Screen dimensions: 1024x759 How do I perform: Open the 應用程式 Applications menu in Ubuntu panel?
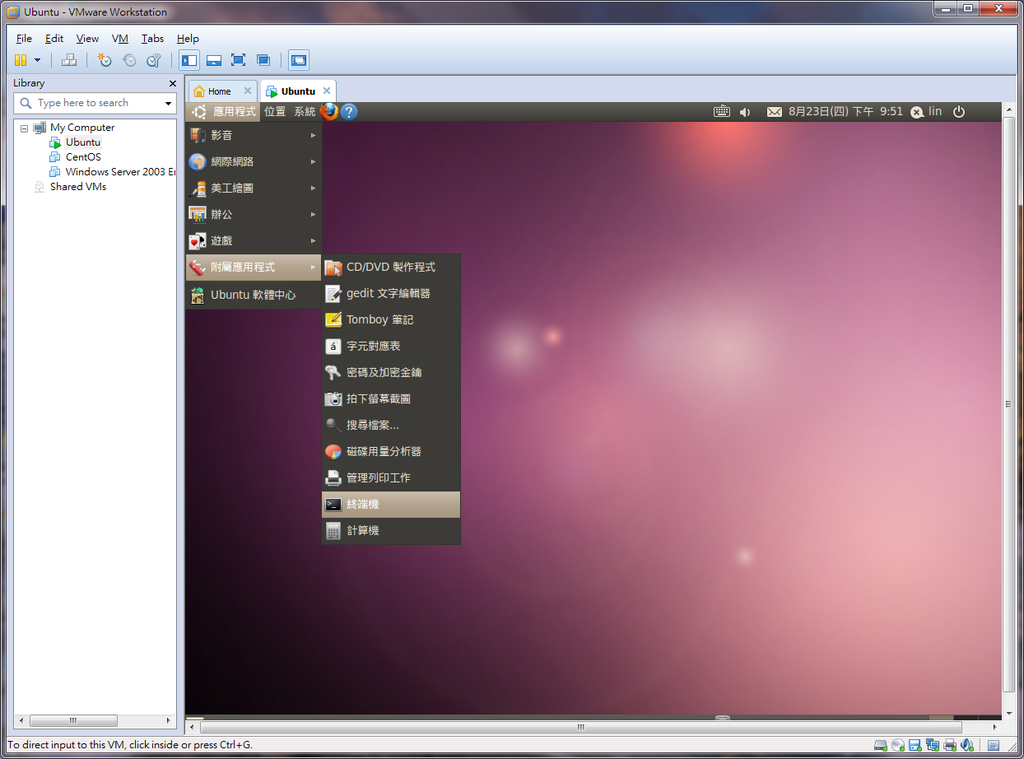pos(225,112)
